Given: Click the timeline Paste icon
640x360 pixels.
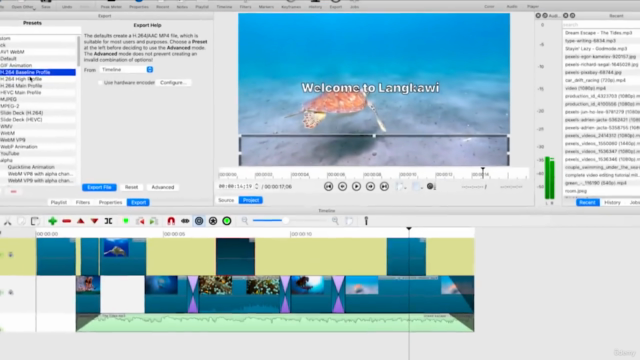Looking at the screenshot, I should [35, 221].
